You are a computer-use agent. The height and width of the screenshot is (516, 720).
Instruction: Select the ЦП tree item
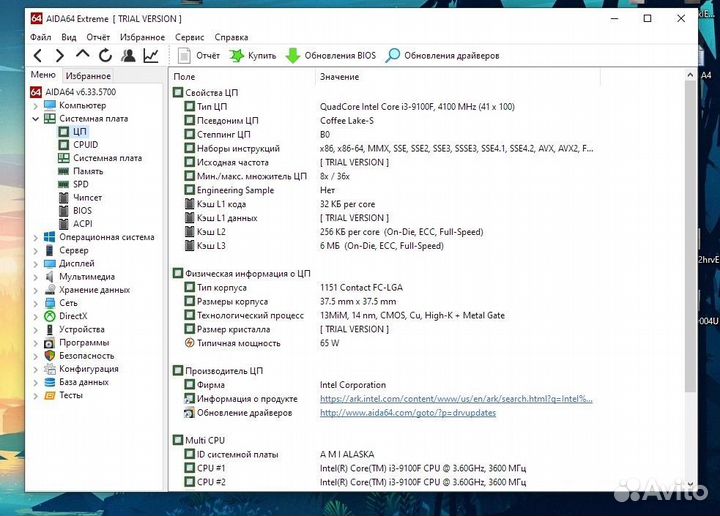click(x=79, y=132)
